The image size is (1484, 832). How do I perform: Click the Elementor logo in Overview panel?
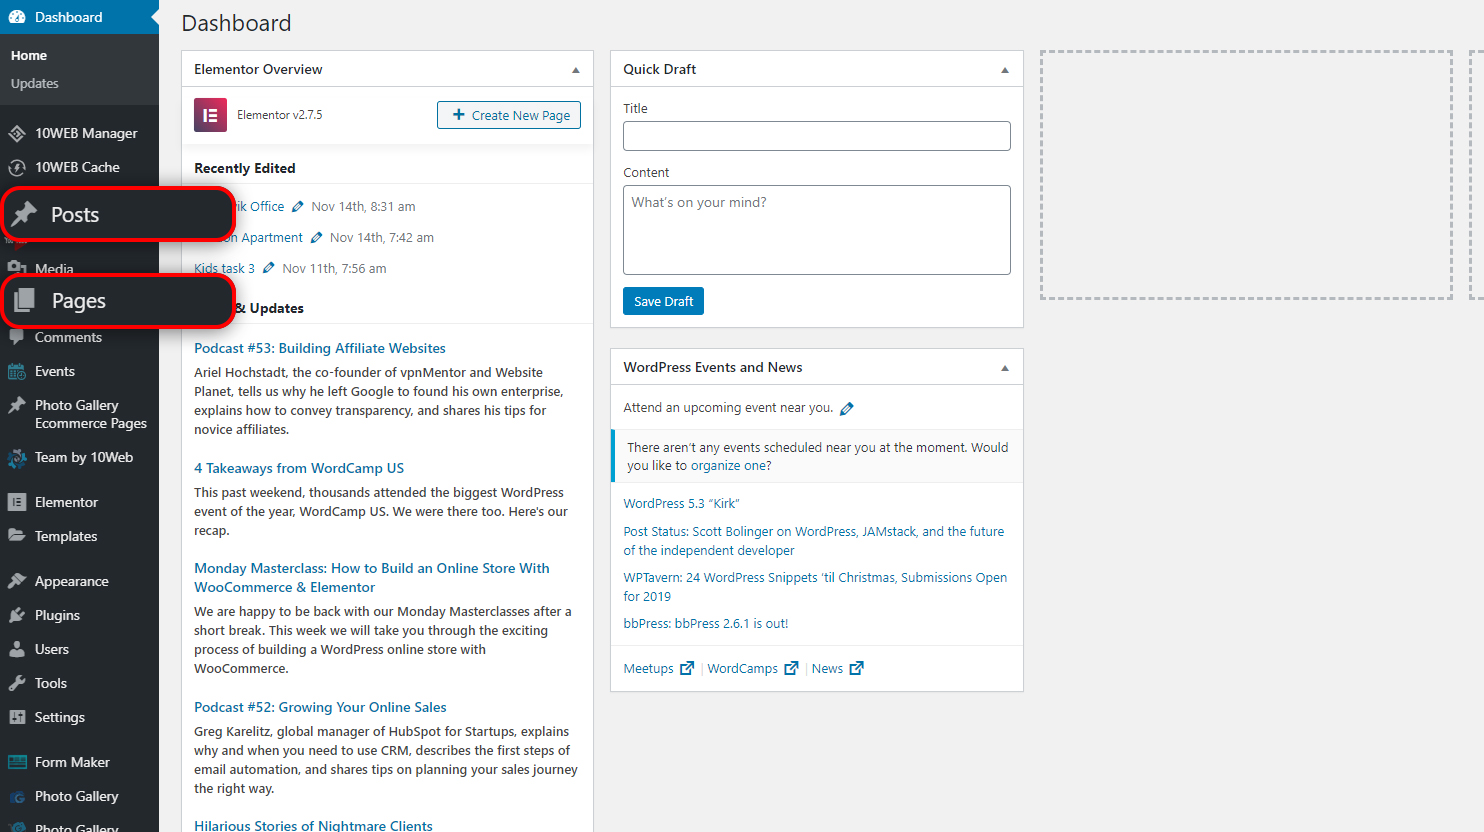(210, 115)
